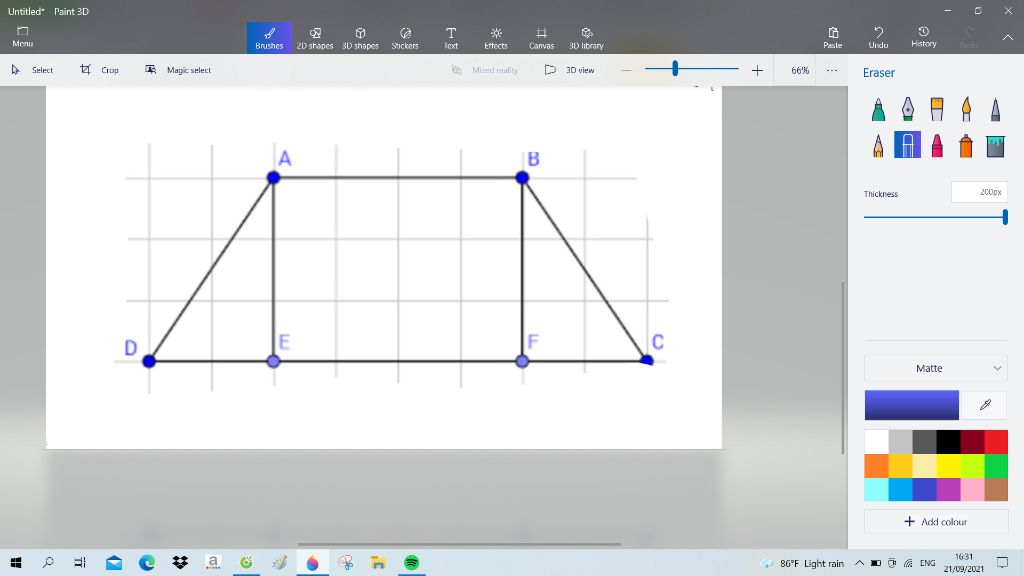Open the Matte material dropdown

tap(935, 368)
